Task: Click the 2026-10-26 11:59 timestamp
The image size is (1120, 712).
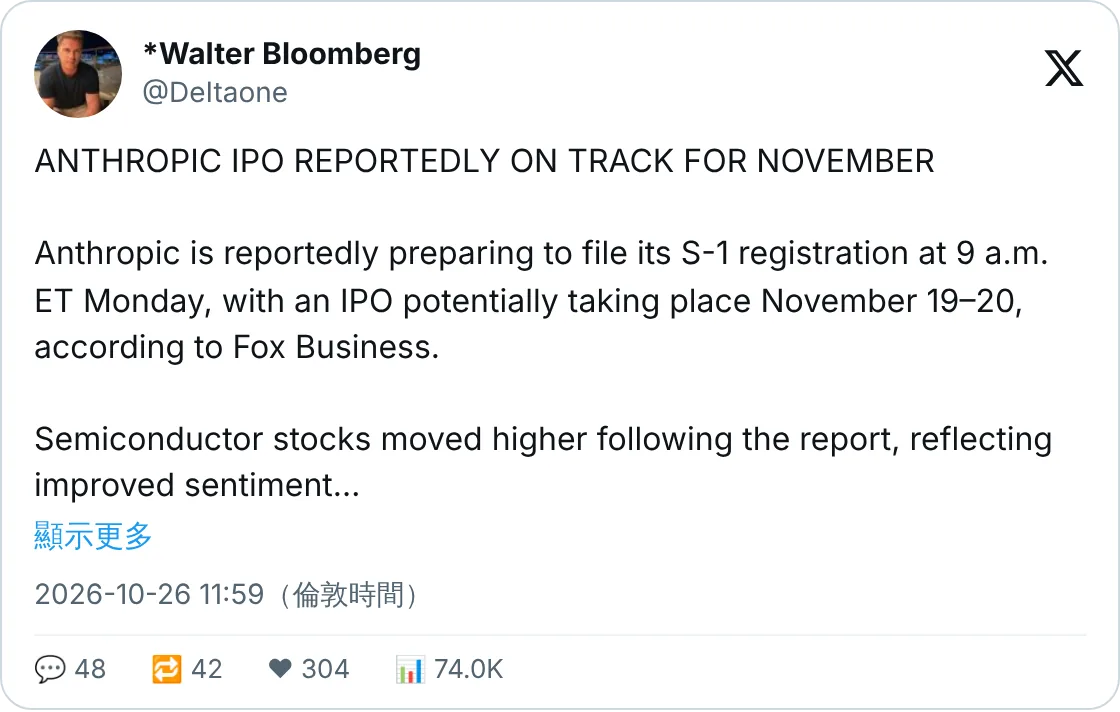Action: point(149,594)
